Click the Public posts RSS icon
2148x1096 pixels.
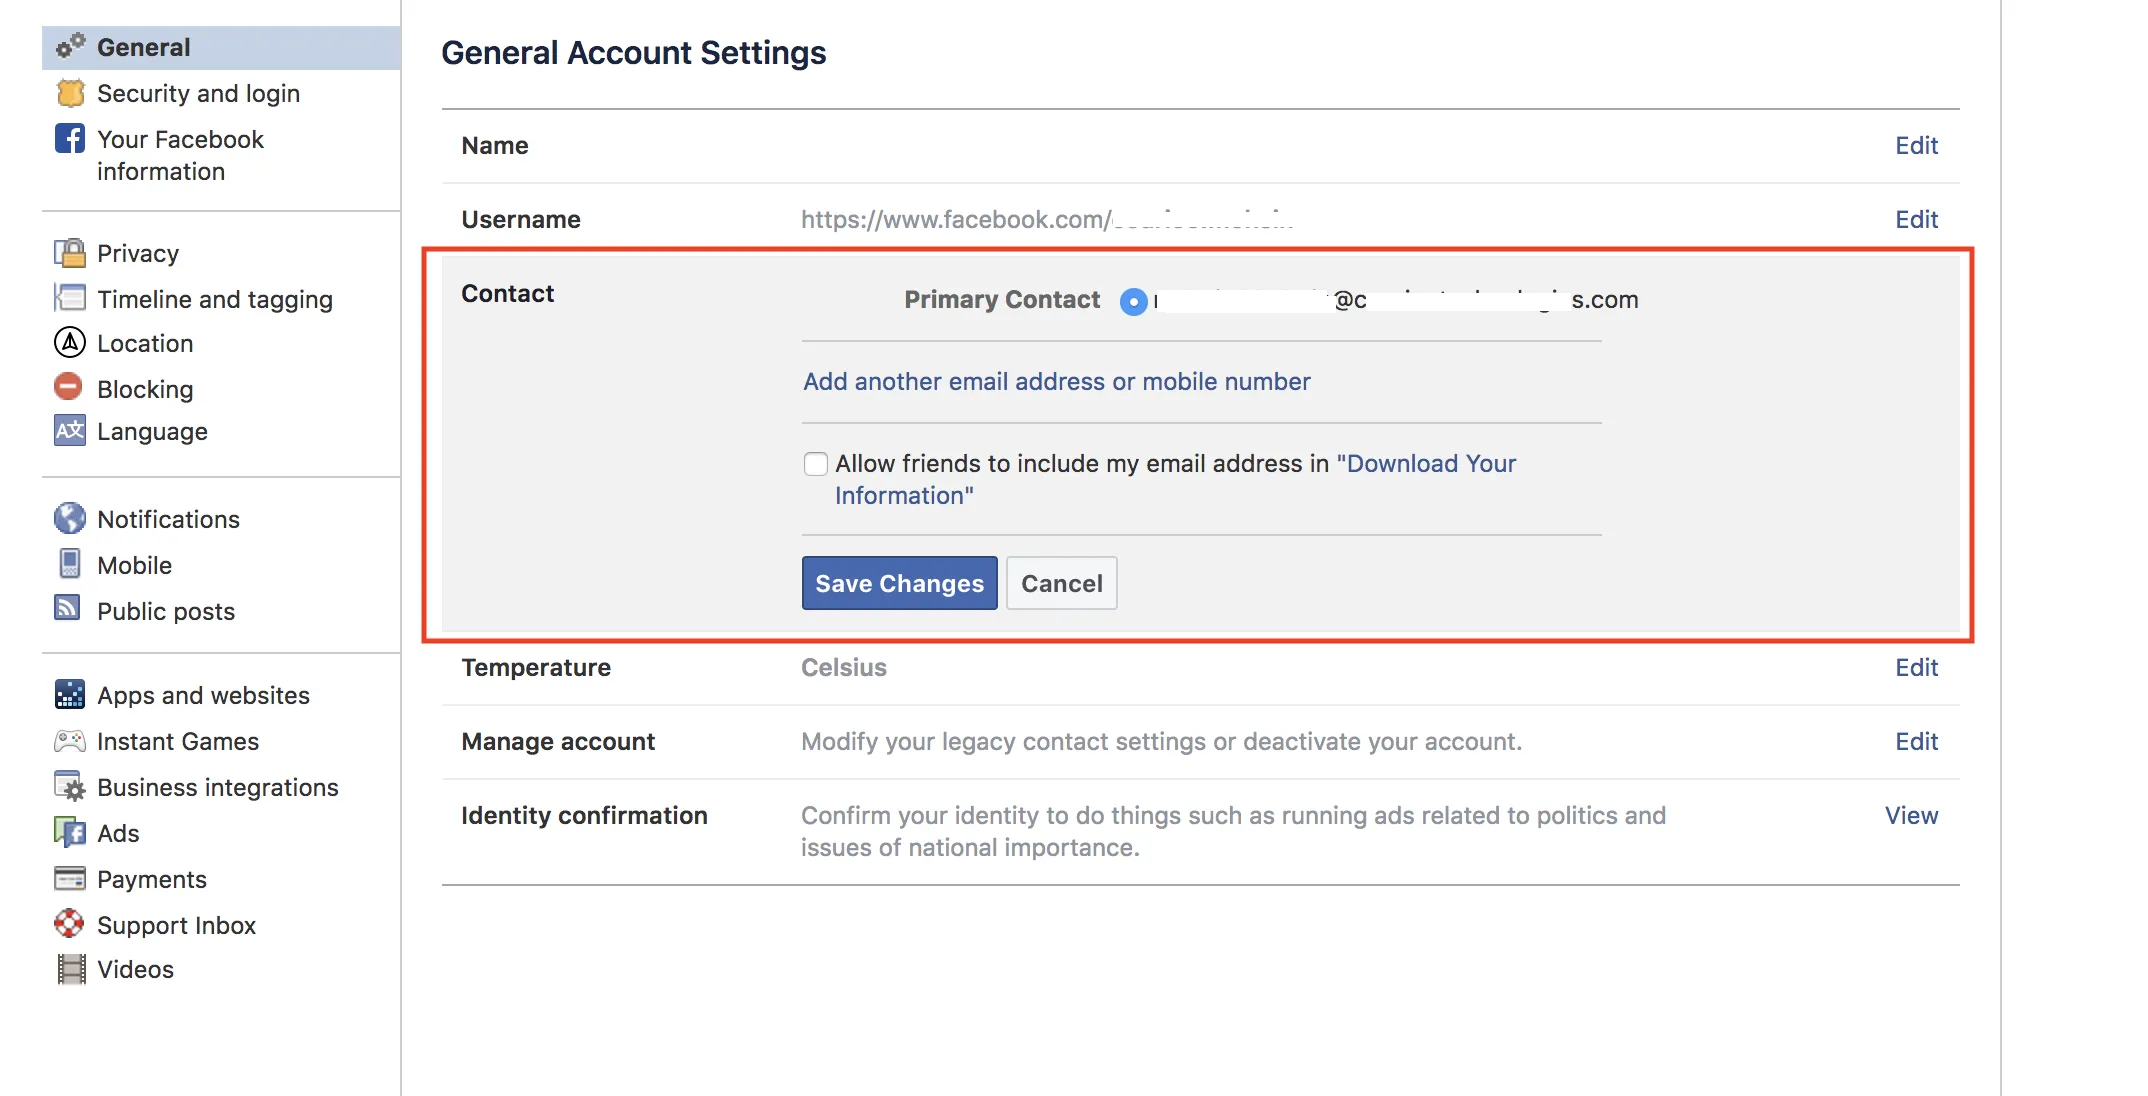click(68, 608)
